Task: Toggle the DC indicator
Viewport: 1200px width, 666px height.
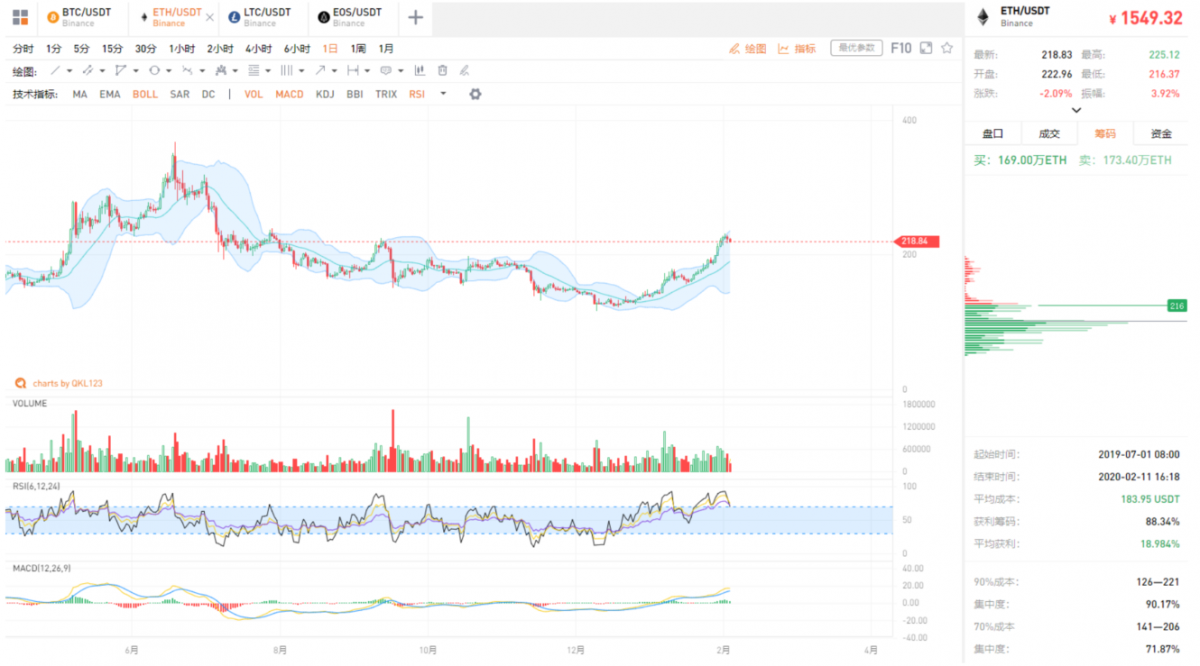Action: [x=208, y=94]
